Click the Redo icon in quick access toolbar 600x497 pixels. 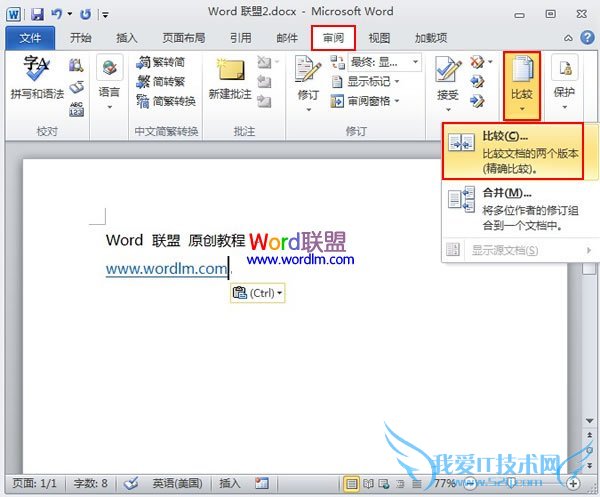pyautogui.click(x=85, y=15)
